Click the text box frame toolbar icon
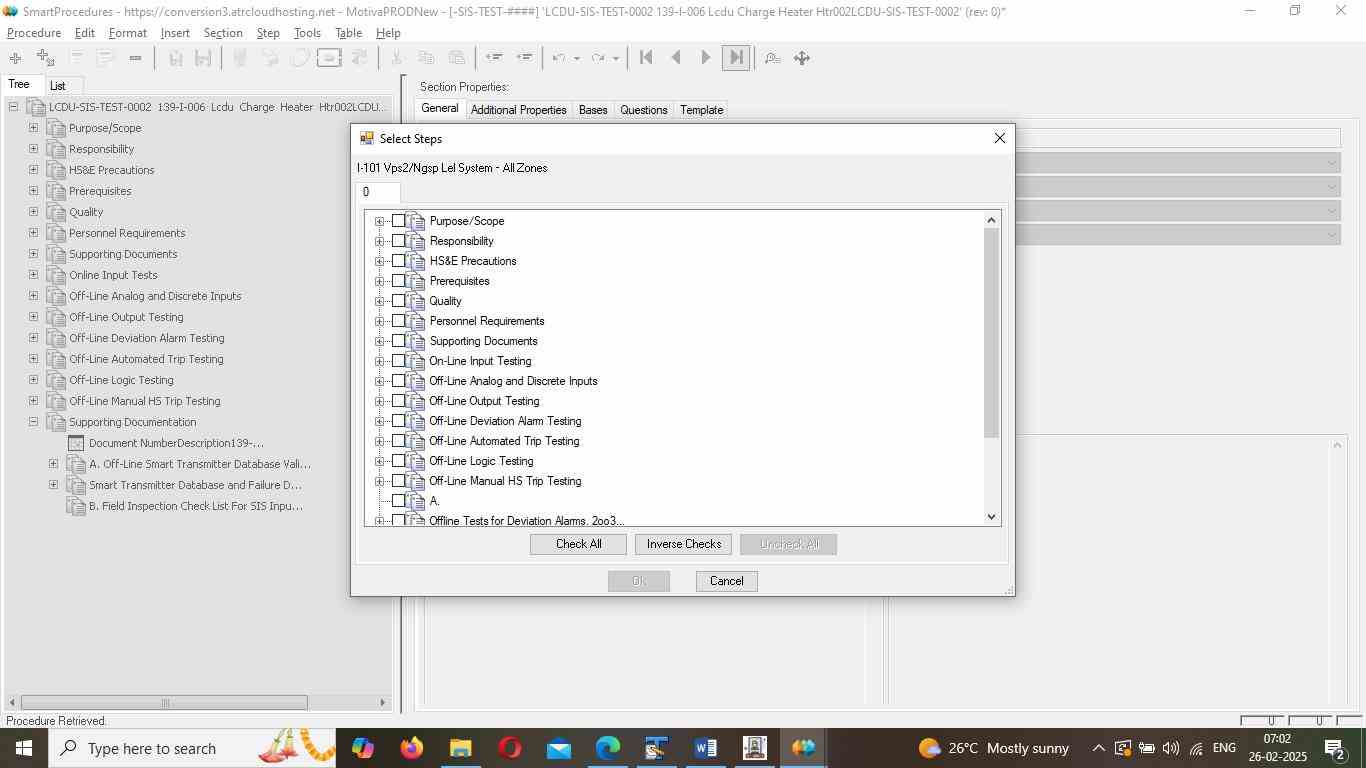 coord(329,58)
